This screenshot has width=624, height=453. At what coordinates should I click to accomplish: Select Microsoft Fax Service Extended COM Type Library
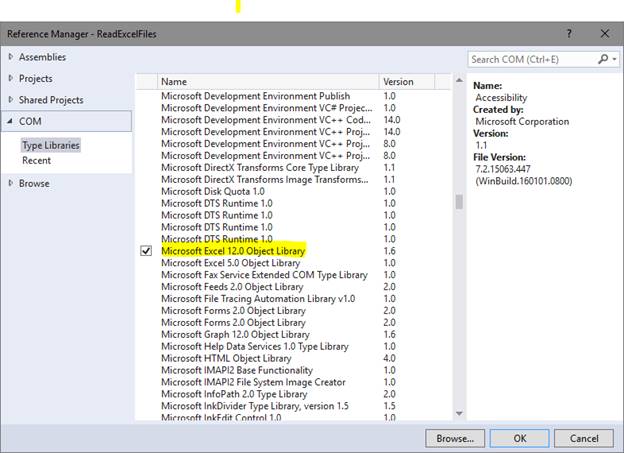(x=293, y=275)
